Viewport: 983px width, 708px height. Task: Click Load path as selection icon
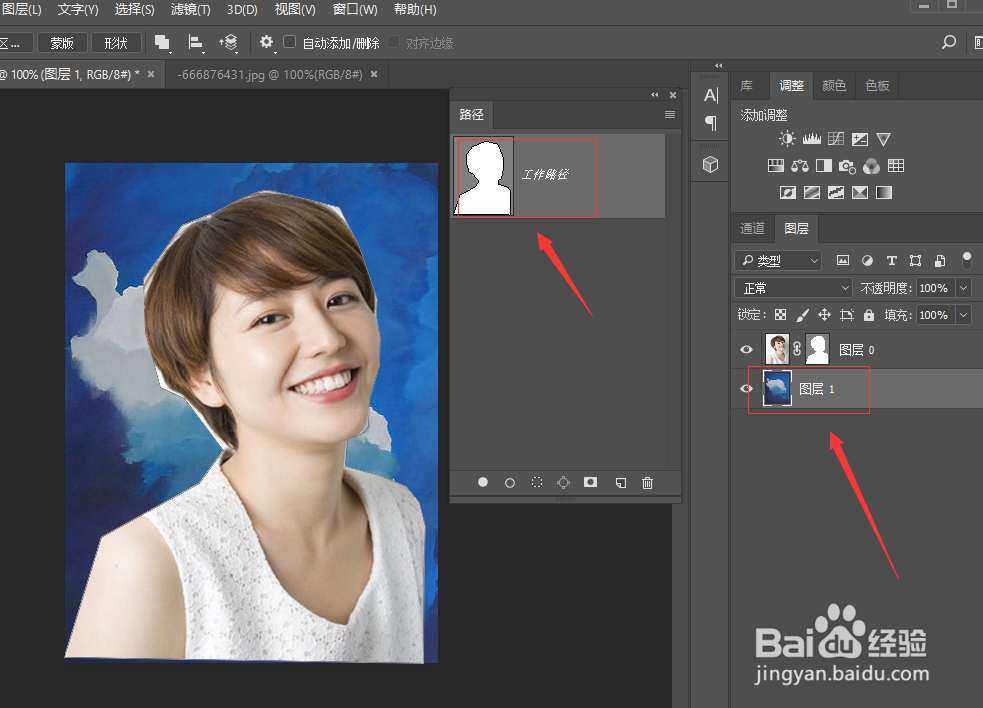click(x=537, y=482)
